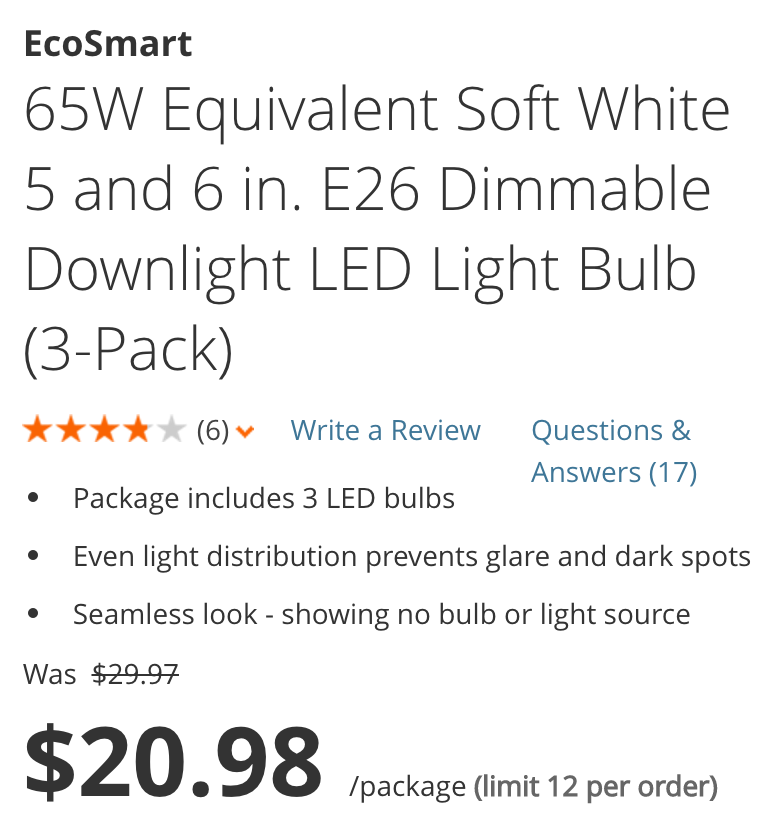Click the struck-through $29.97 price

tap(135, 674)
